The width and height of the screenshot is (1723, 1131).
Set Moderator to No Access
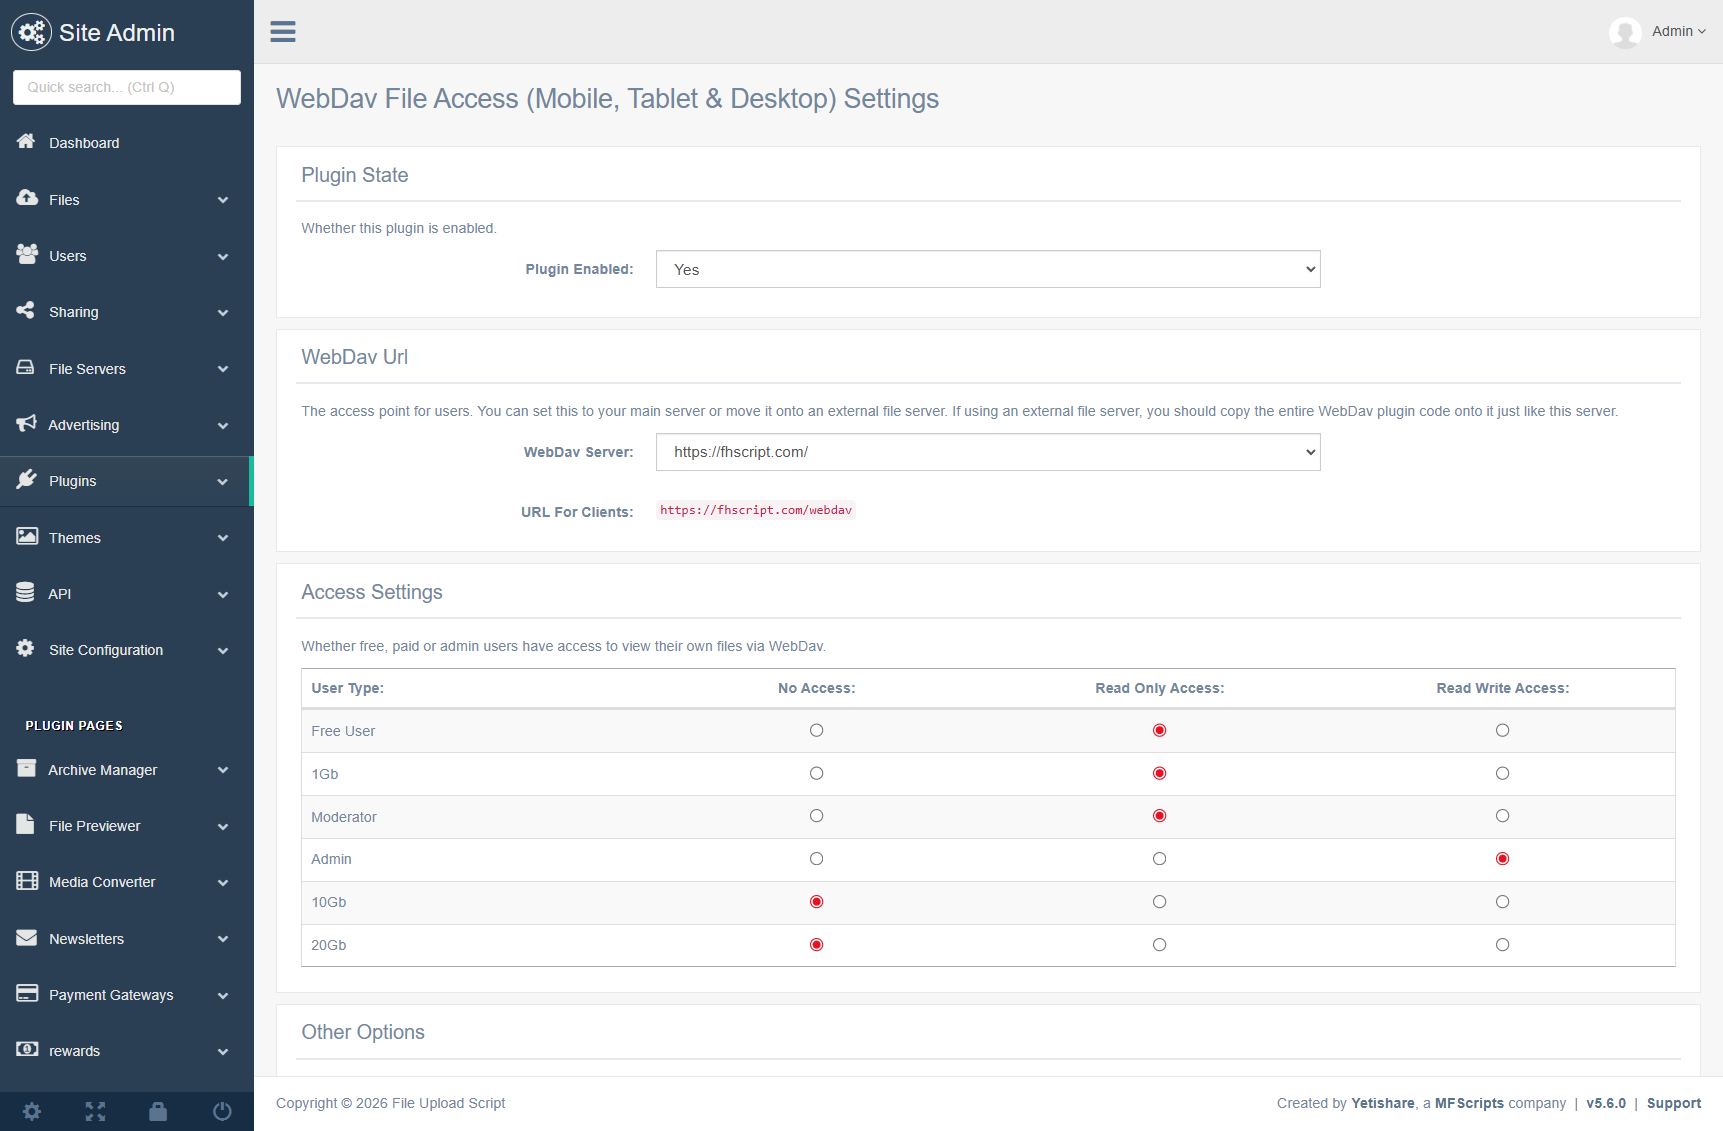(817, 816)
